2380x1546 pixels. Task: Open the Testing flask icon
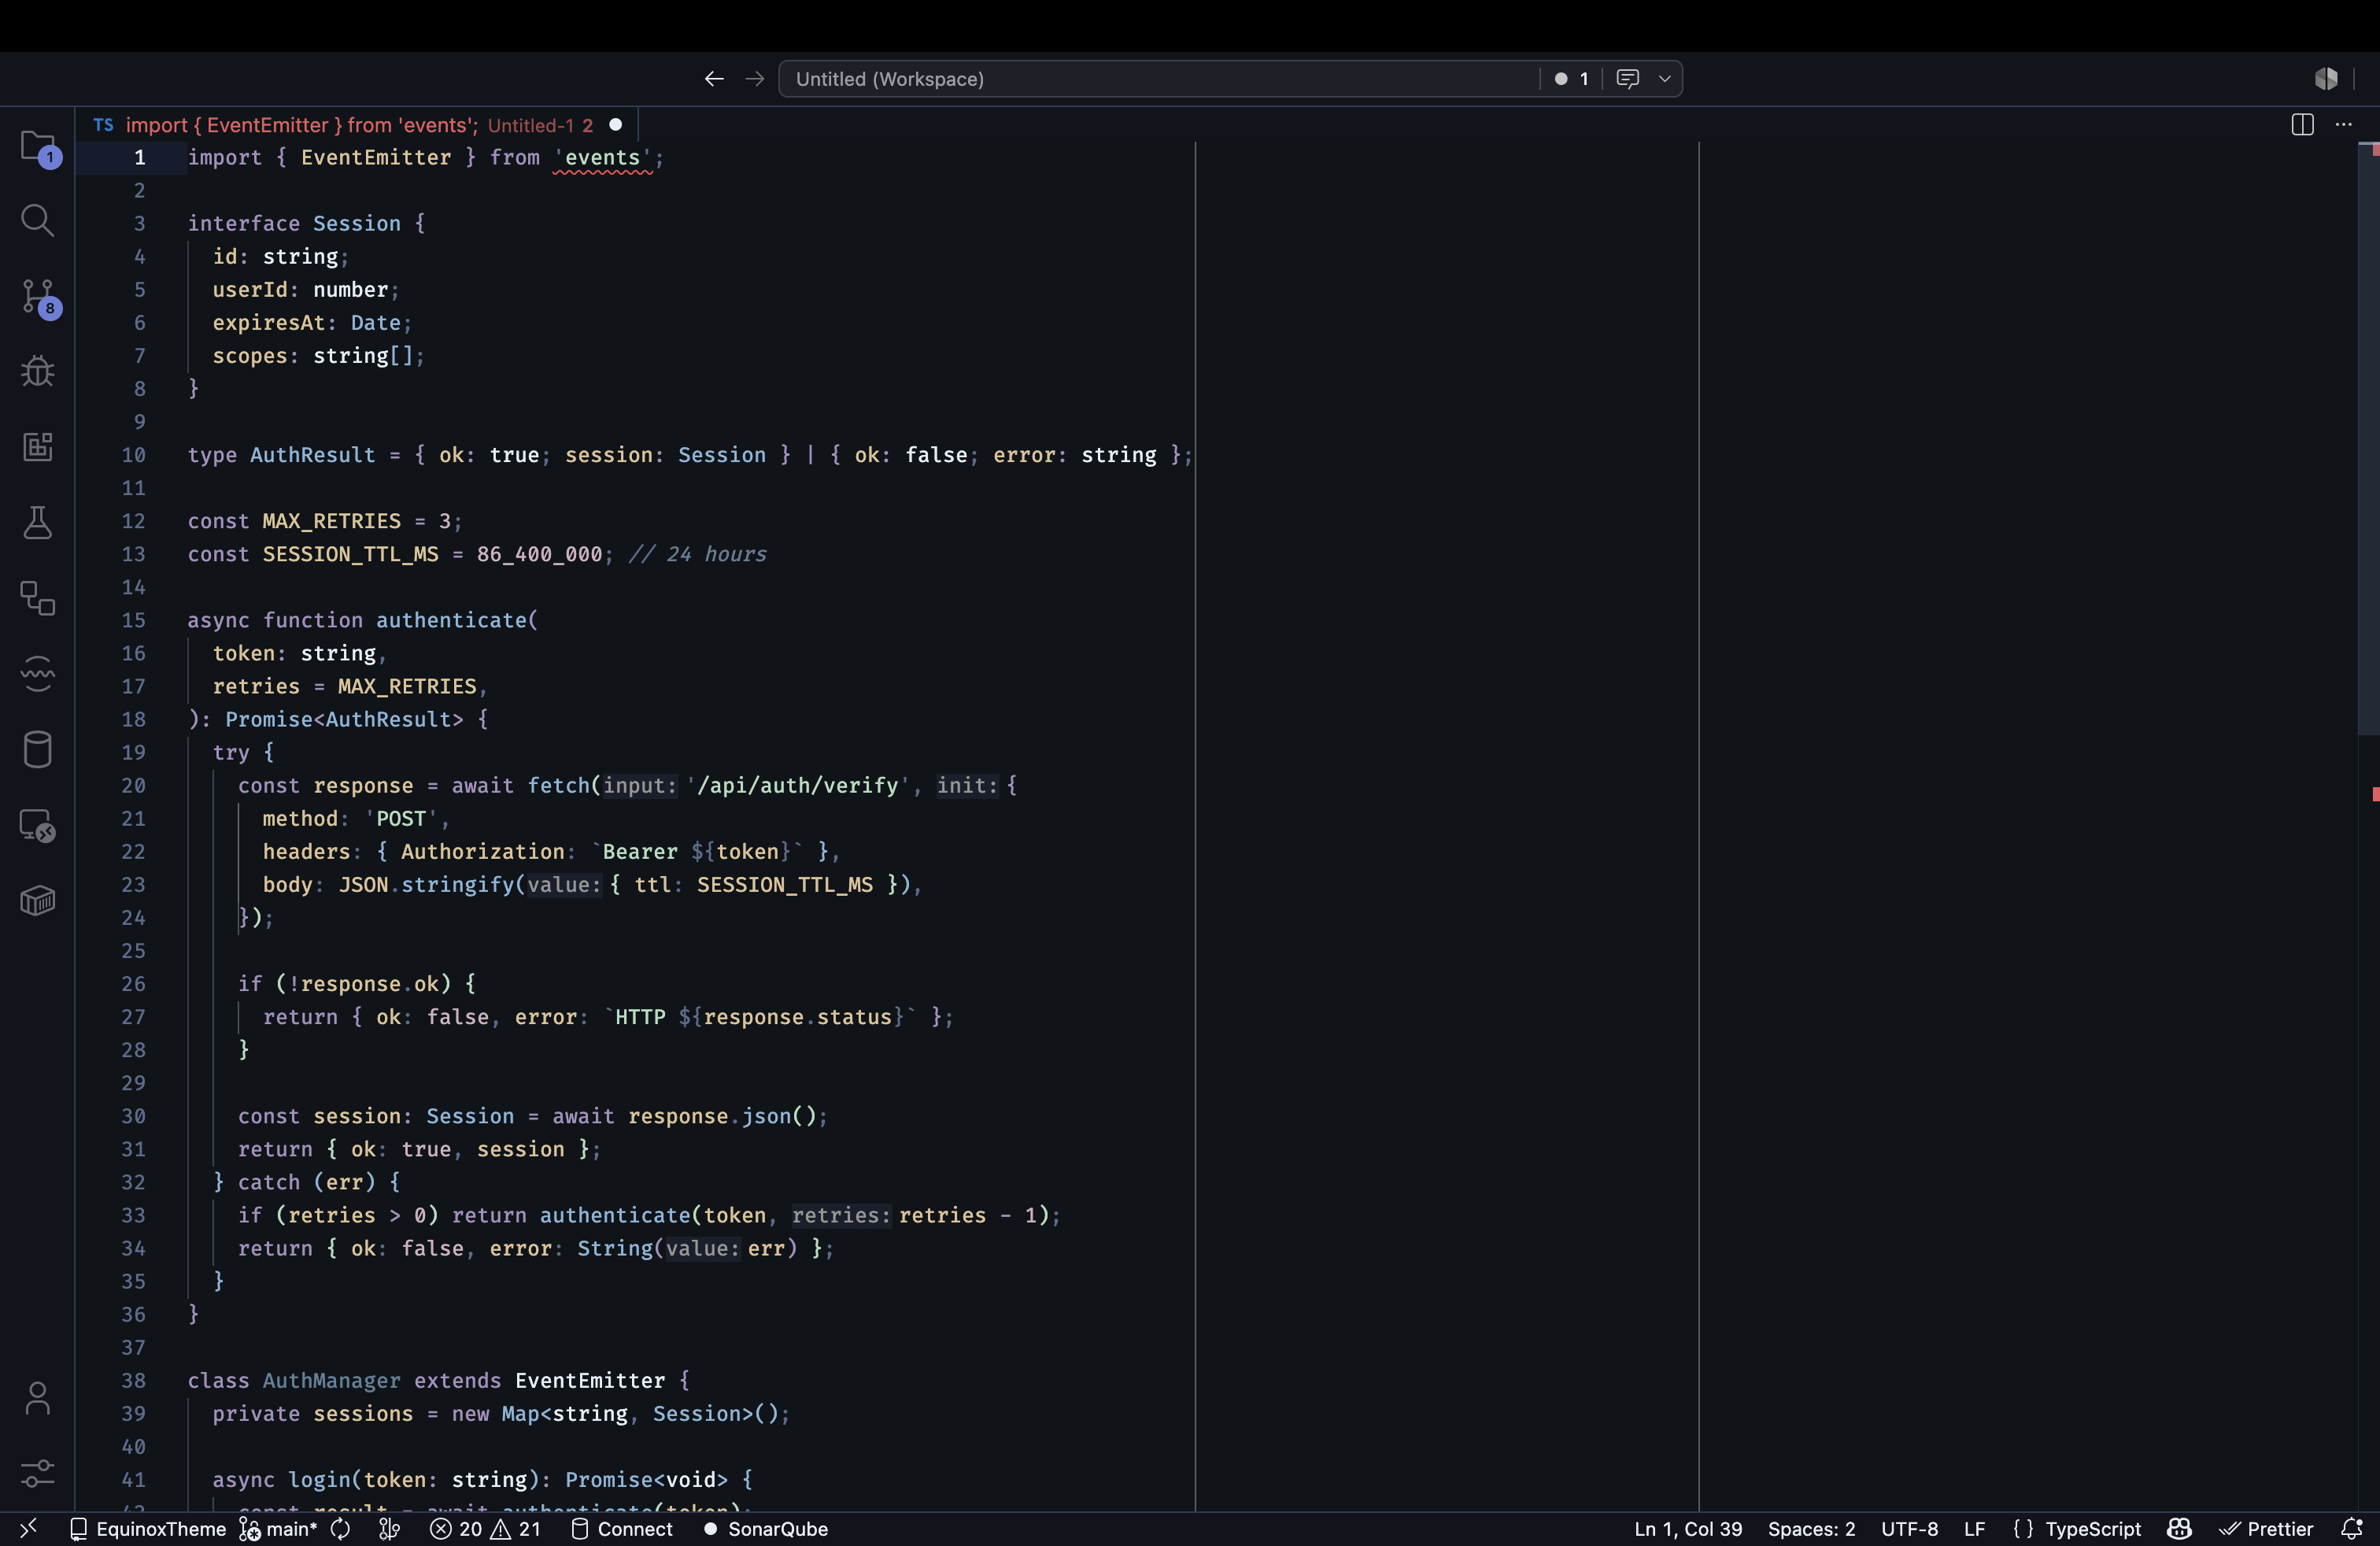point(38,522)
